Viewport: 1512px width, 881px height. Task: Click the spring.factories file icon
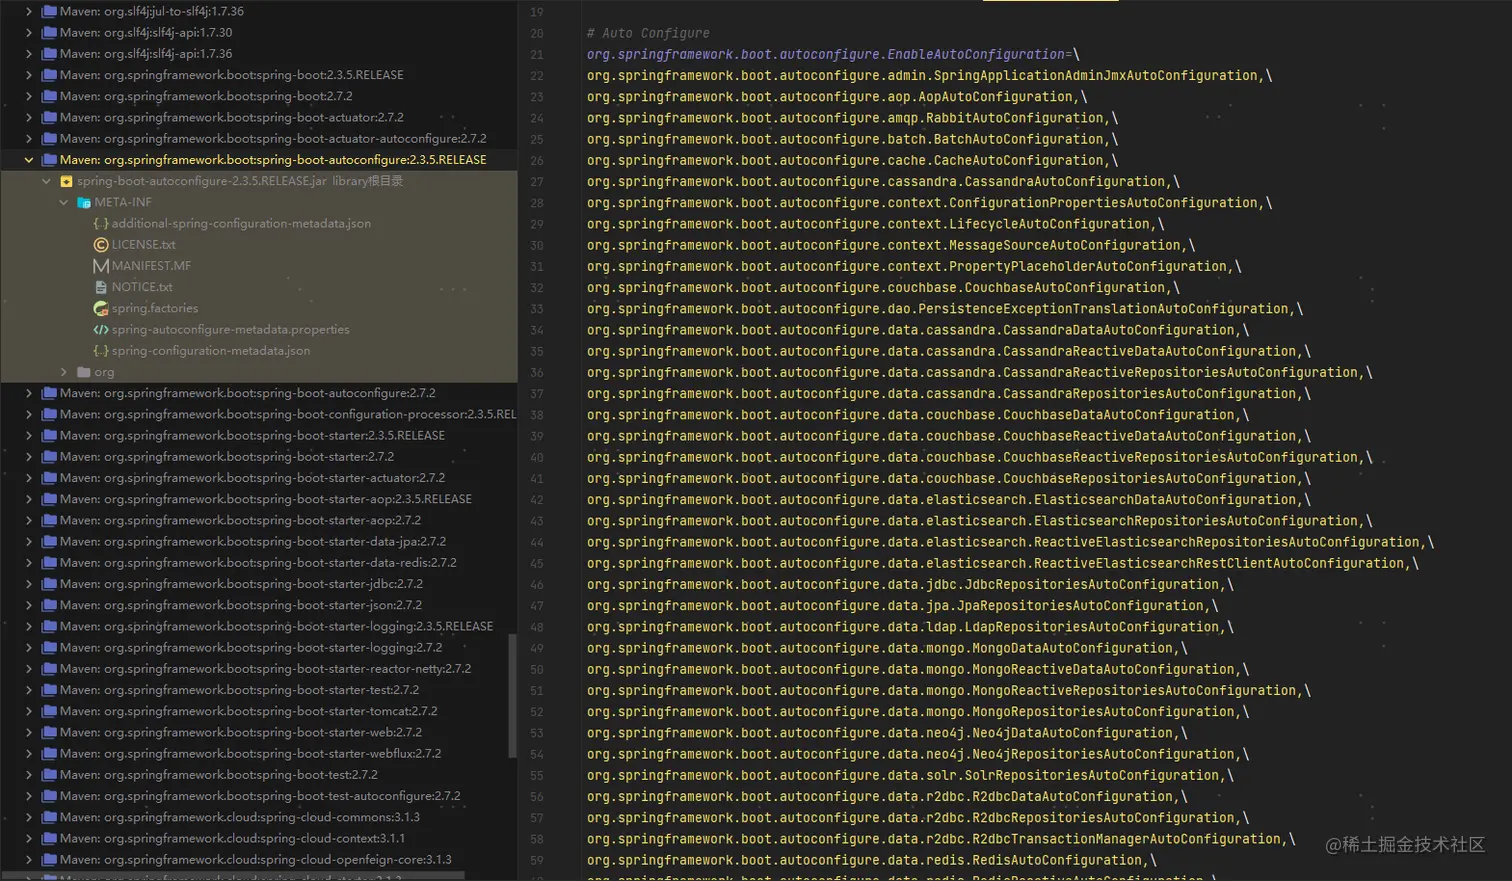(x=101, y=308)
